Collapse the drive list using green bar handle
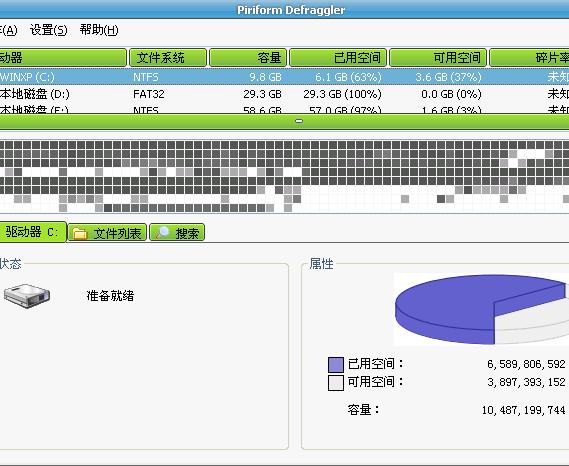This screenshot has width=569, height=466. click(x=299, y=121)
